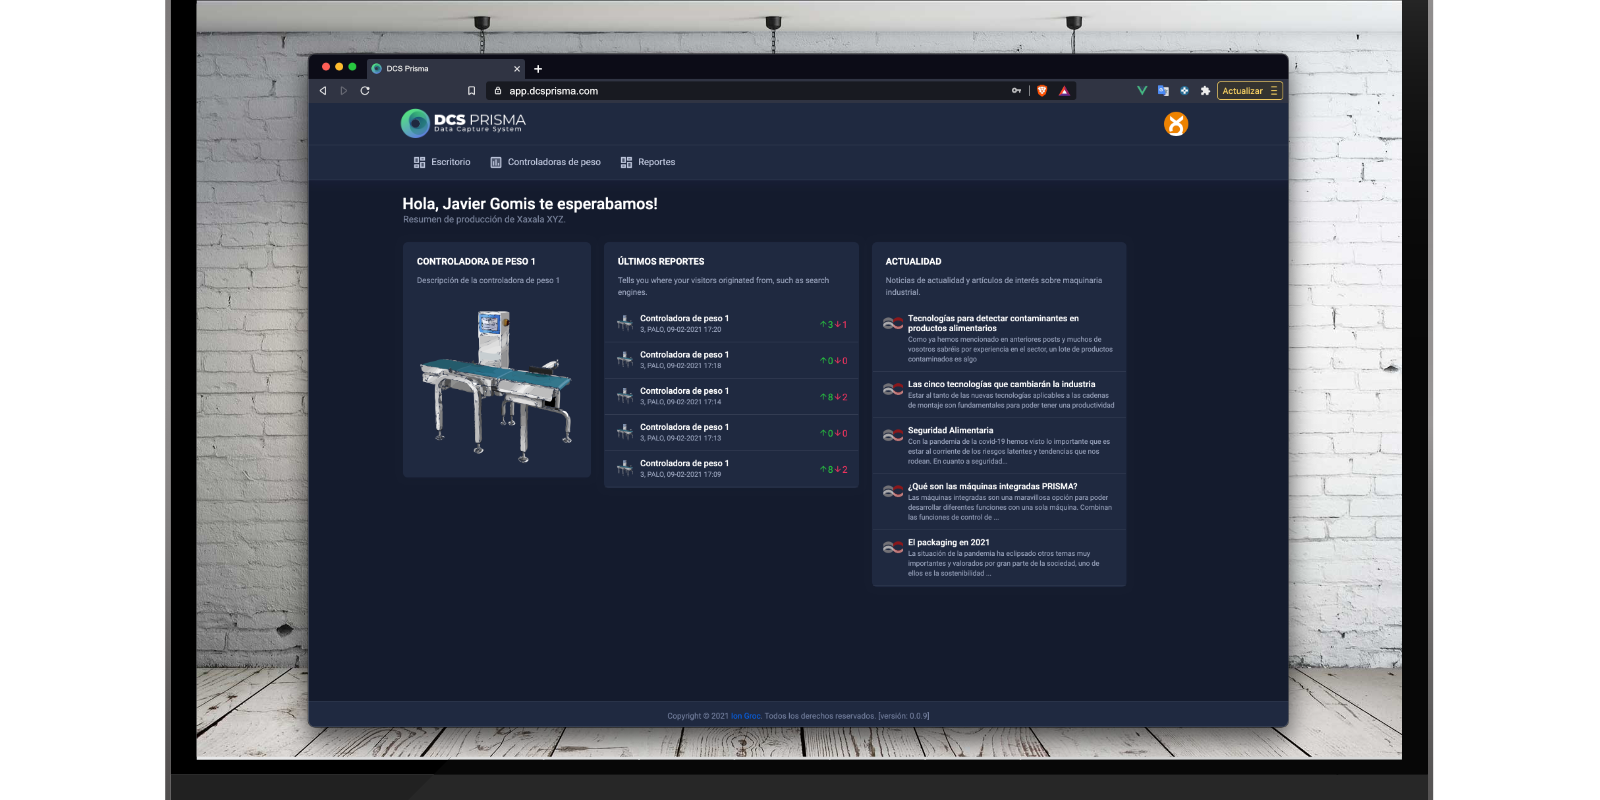Open the translate extension icon
Viewport: 1600px width, 800px height.
point(1163,91)
